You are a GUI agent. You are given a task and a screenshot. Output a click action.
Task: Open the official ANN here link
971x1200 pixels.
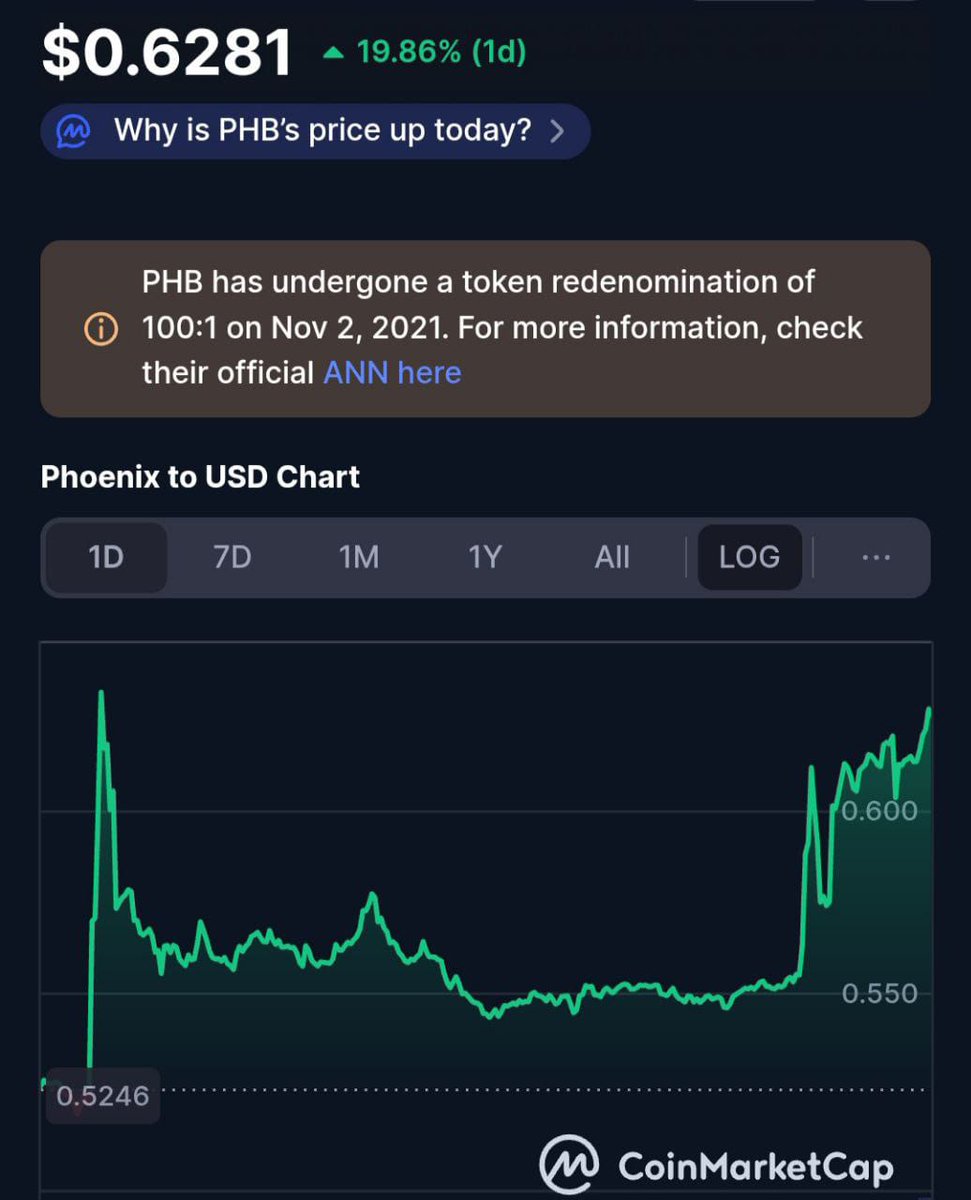coord(392,373)
